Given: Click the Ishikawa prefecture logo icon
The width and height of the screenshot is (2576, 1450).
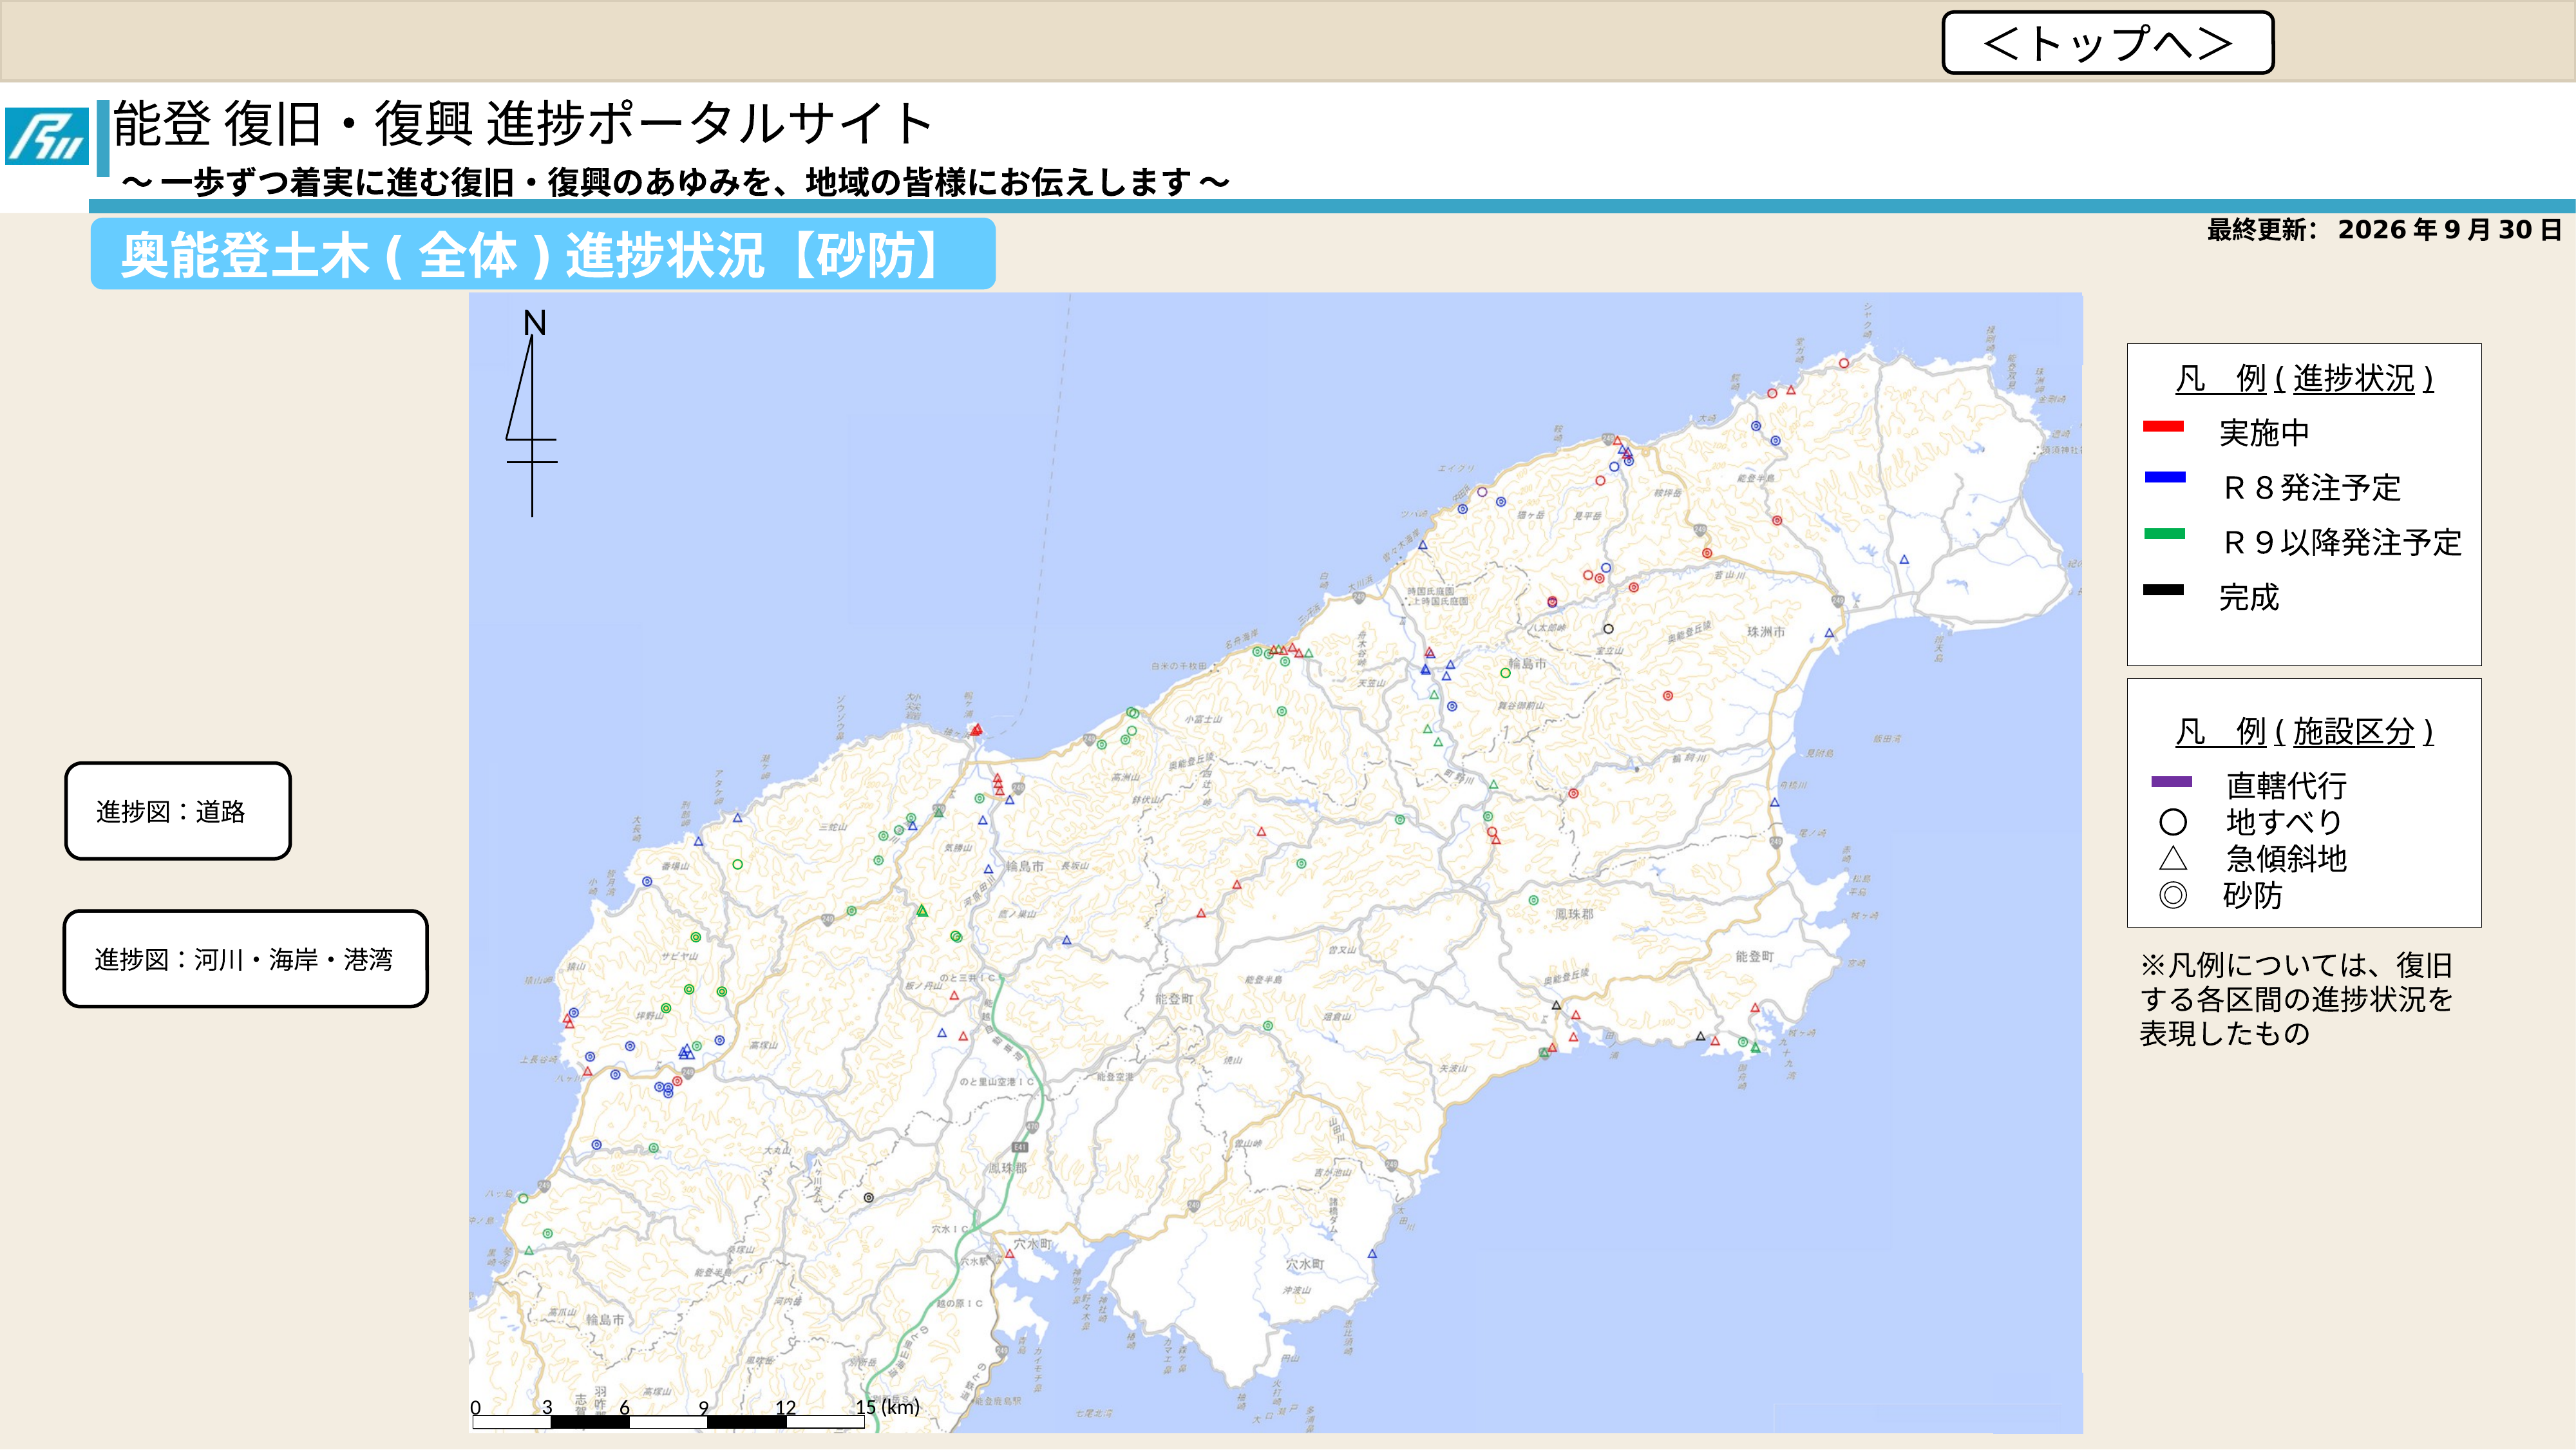Looking at the screenshot, I should pos(46,136).
